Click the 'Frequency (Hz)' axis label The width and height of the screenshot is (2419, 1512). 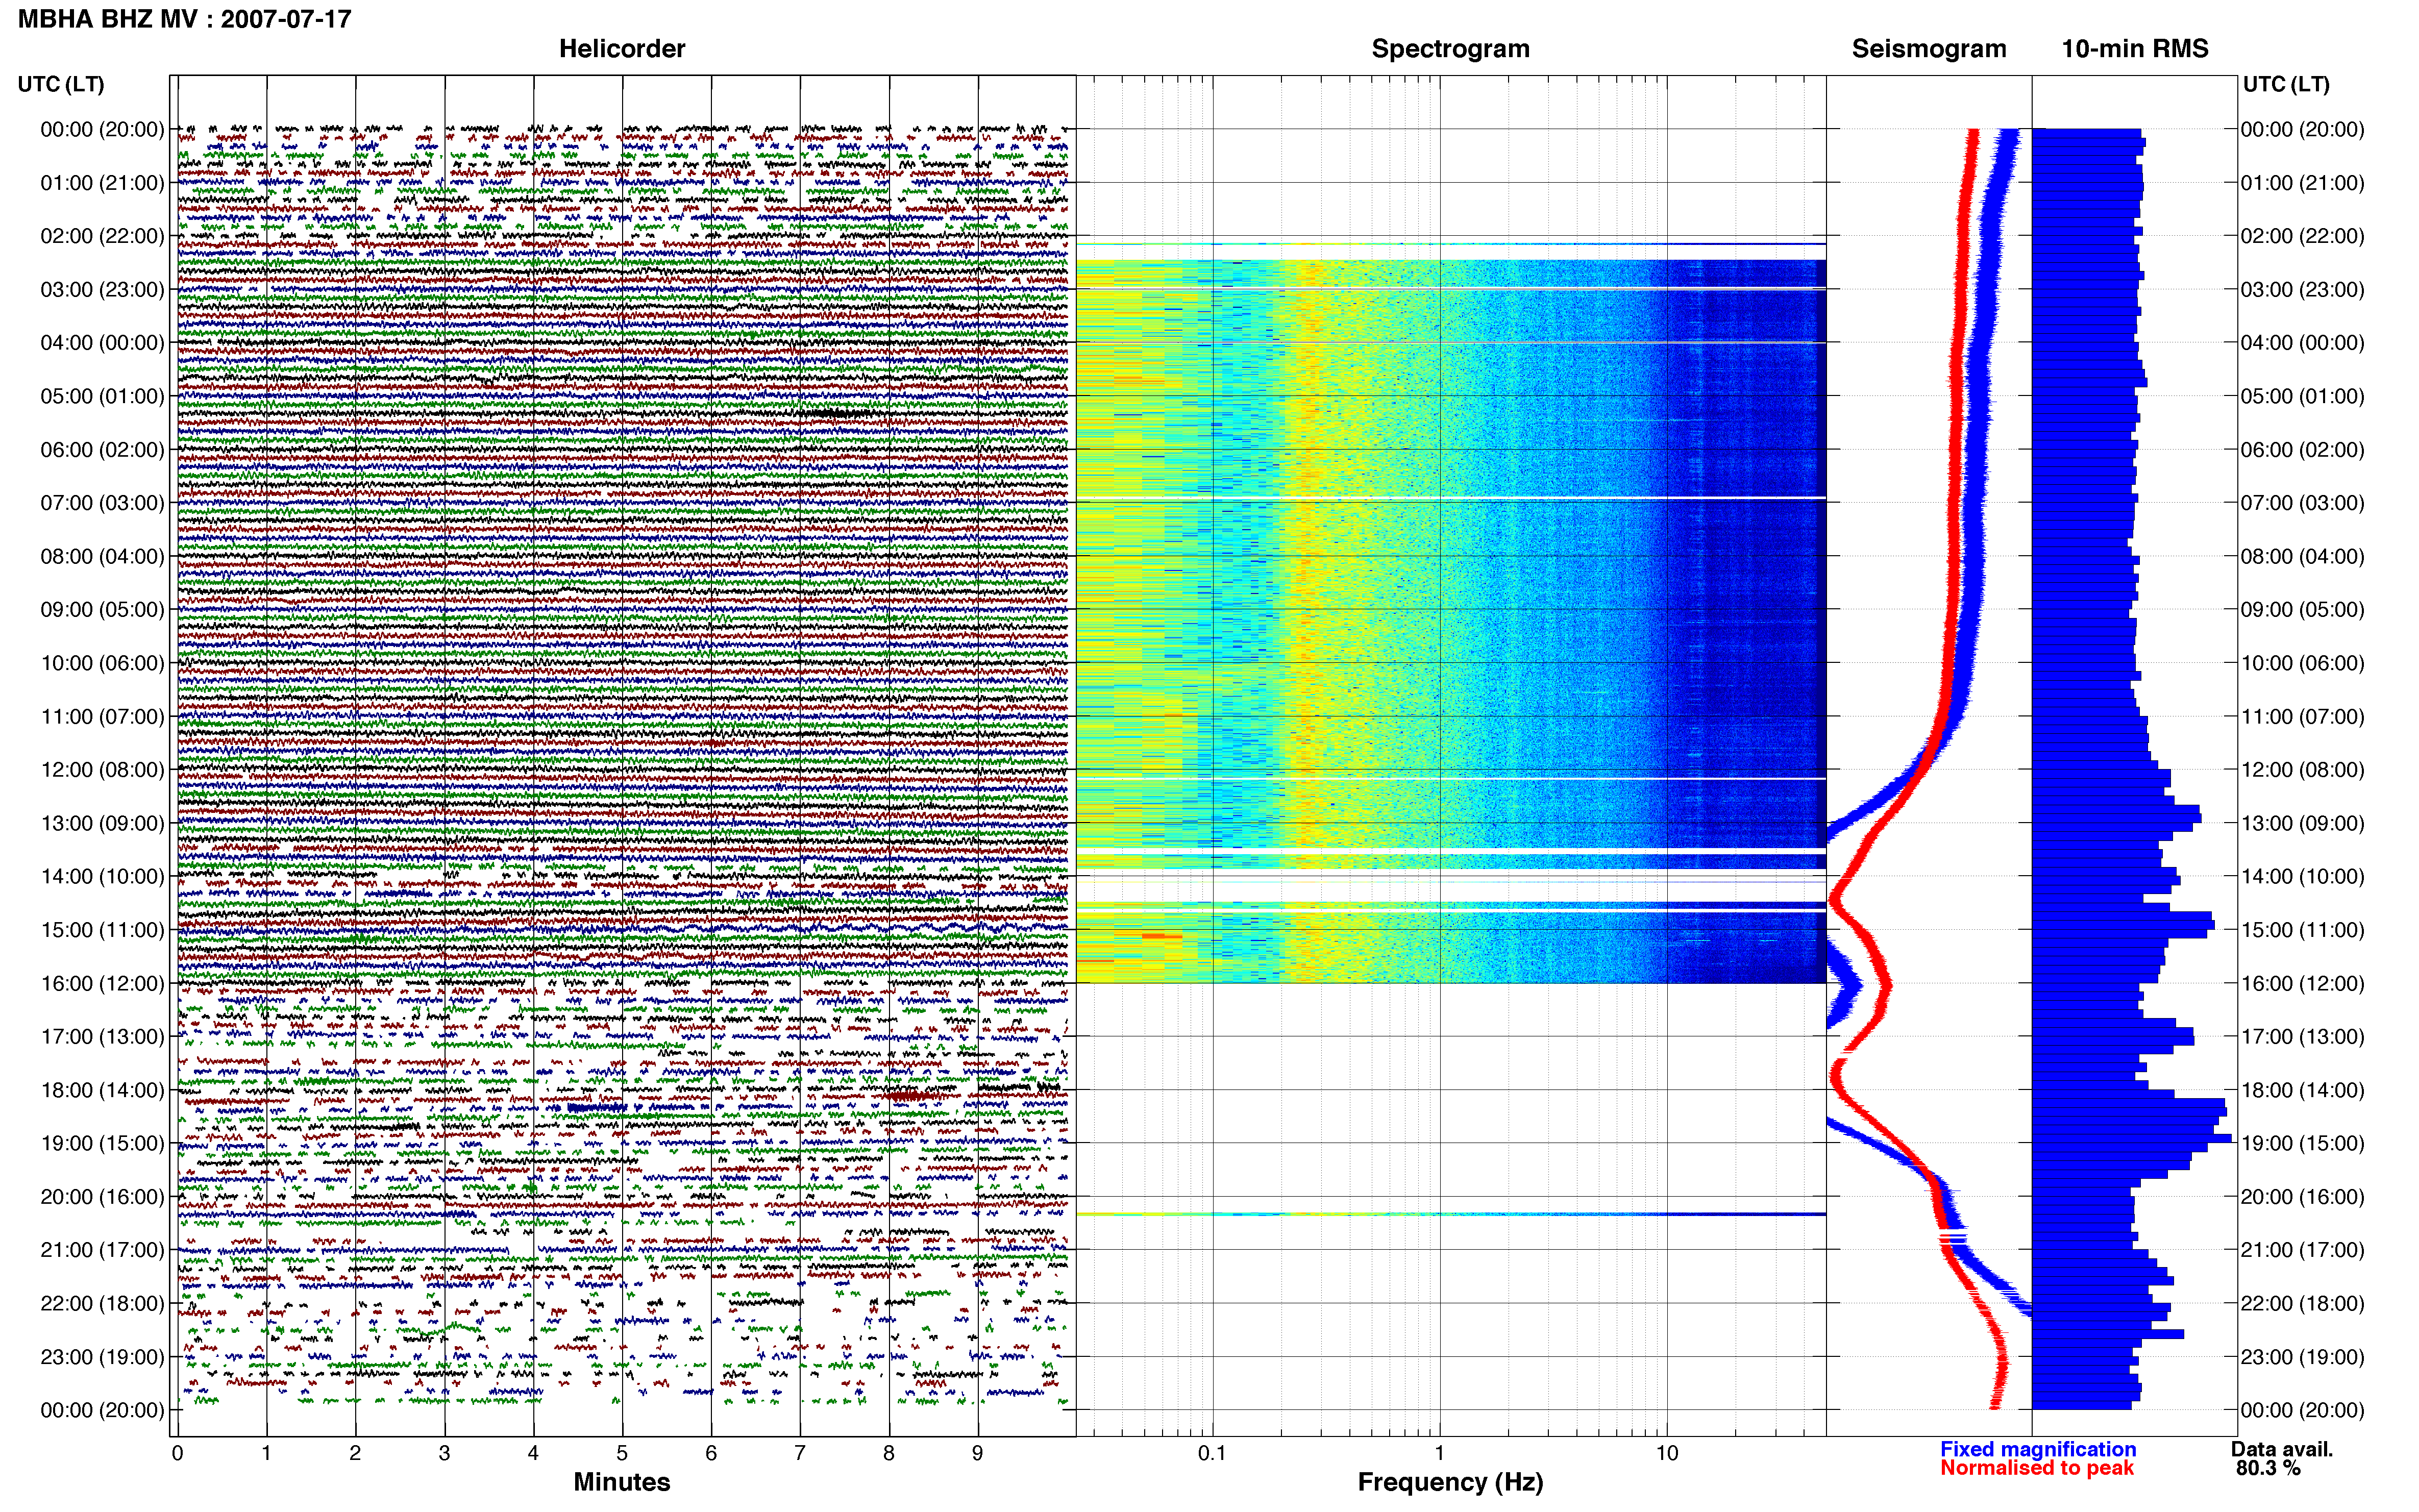(x=1450, y=1482)
